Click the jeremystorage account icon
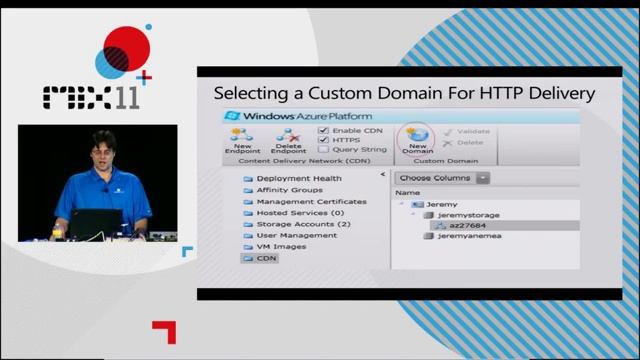640x360 pixels. pos(428,215)
